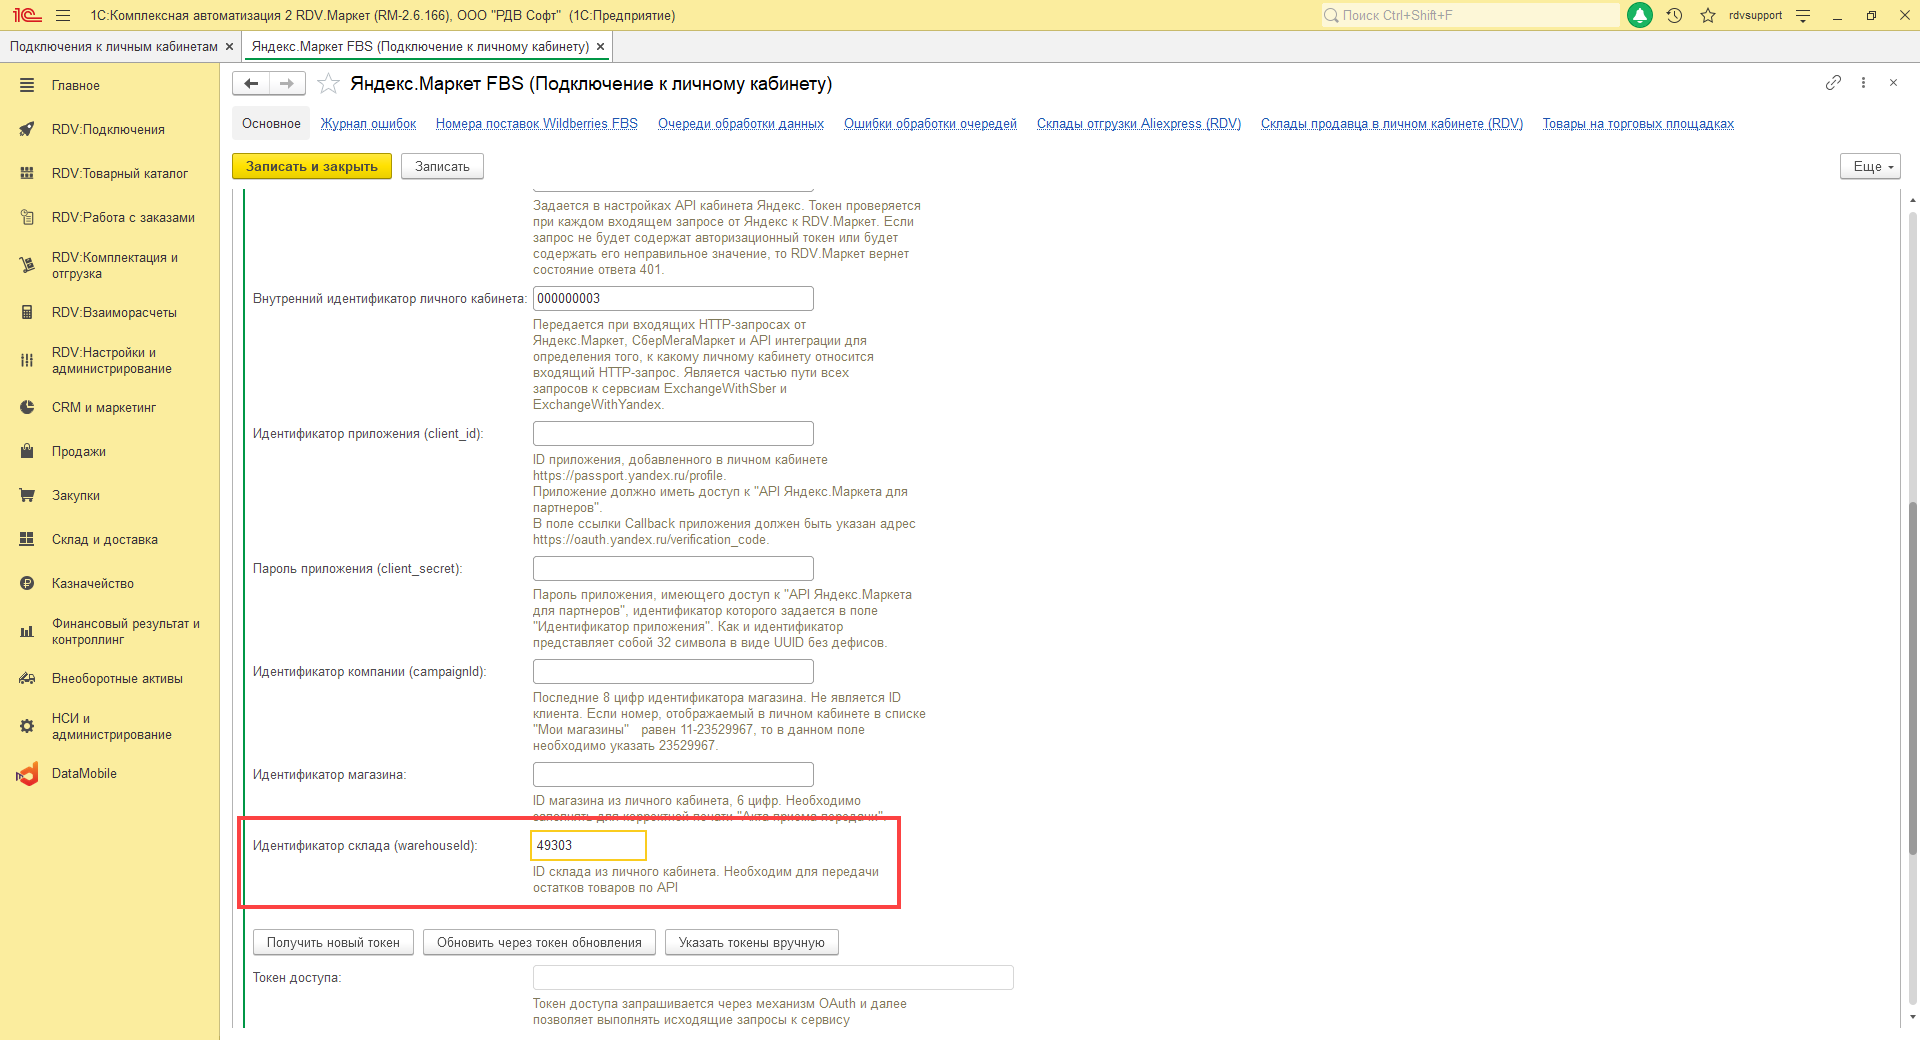The width and height of the screenshot is (1920, 1040).
Task: Open the notifications bell icon
Action: 1640,15
